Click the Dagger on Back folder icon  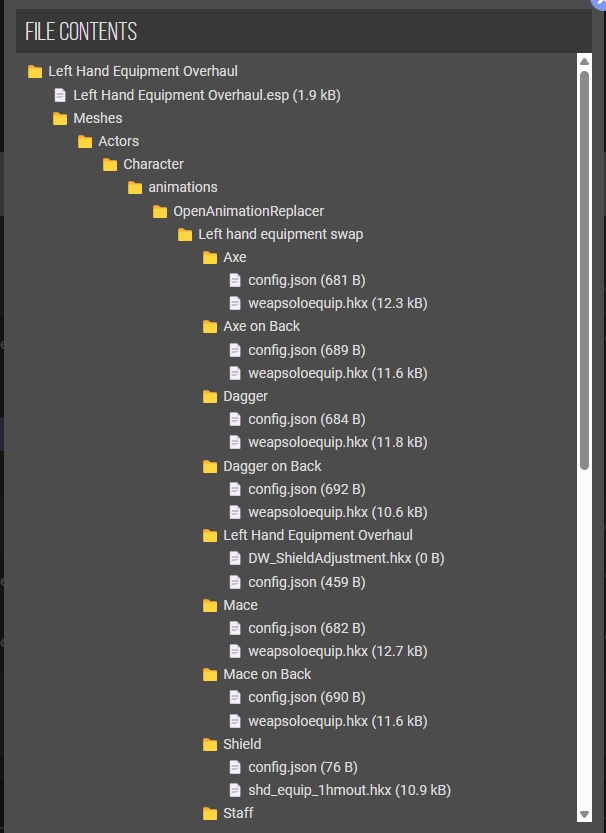click(x=210, y=466)
